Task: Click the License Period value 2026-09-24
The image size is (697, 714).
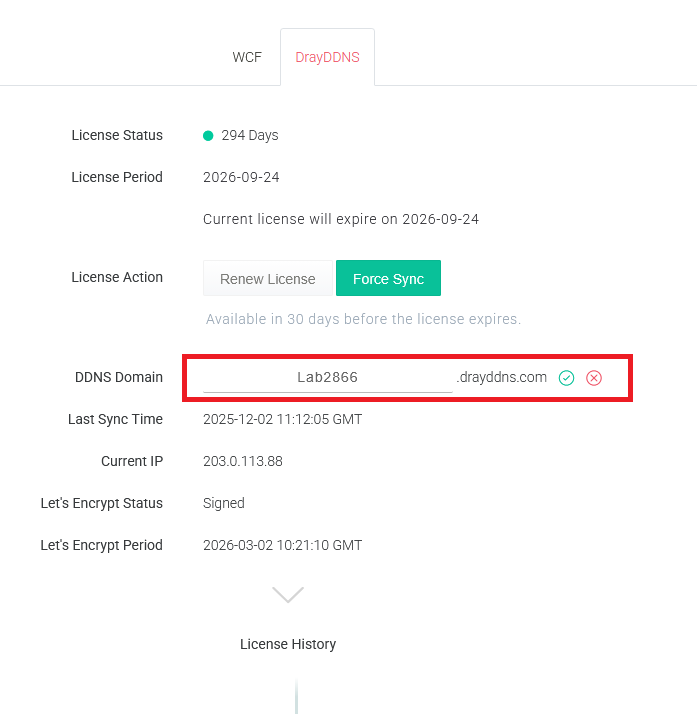Action: tap(241, 177)
